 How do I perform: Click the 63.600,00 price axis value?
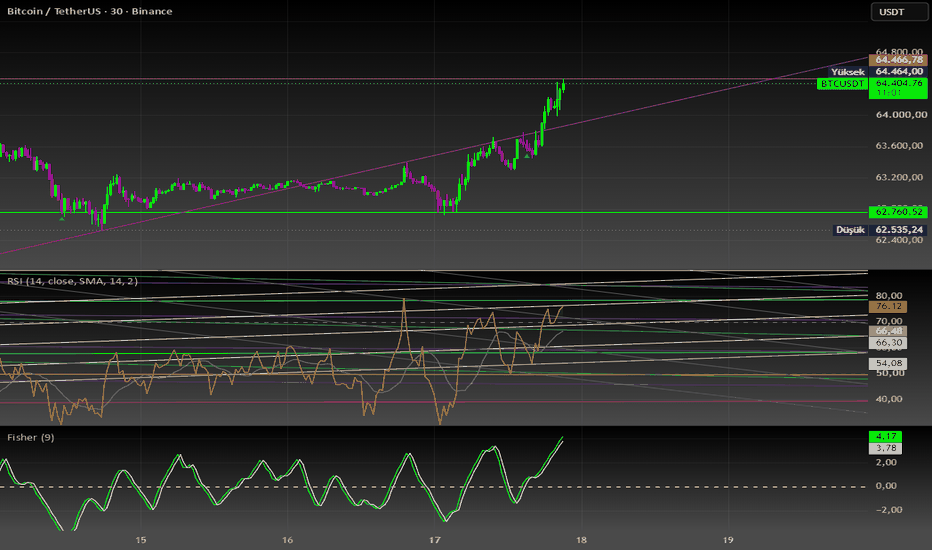(899, 146)
